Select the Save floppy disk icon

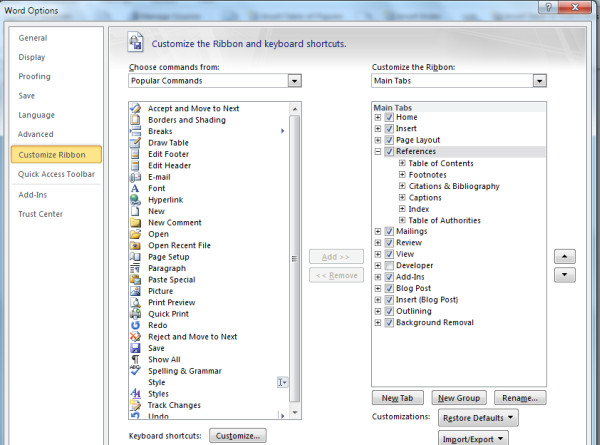click(135, 348)
